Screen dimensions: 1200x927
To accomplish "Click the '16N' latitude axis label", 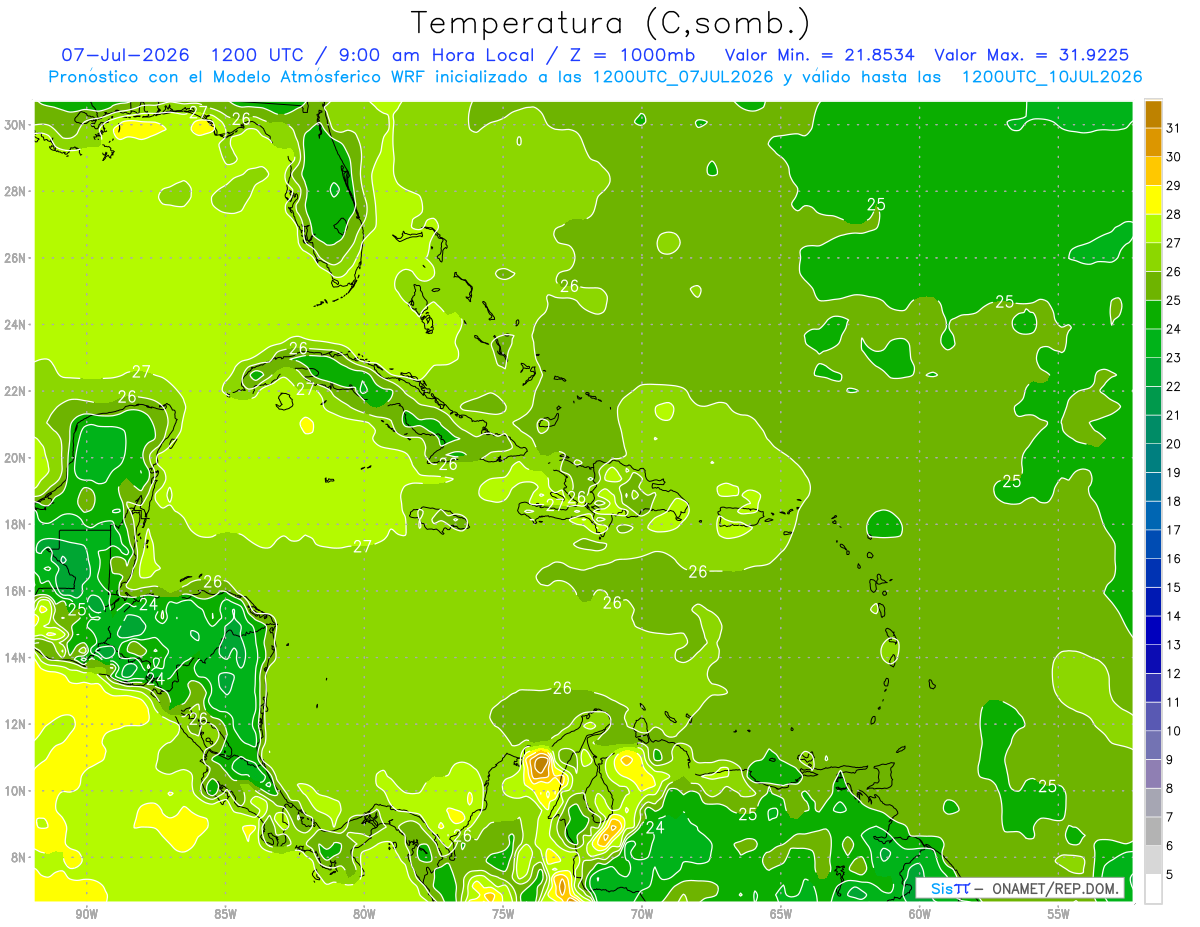I will click(x=16, y=591).
